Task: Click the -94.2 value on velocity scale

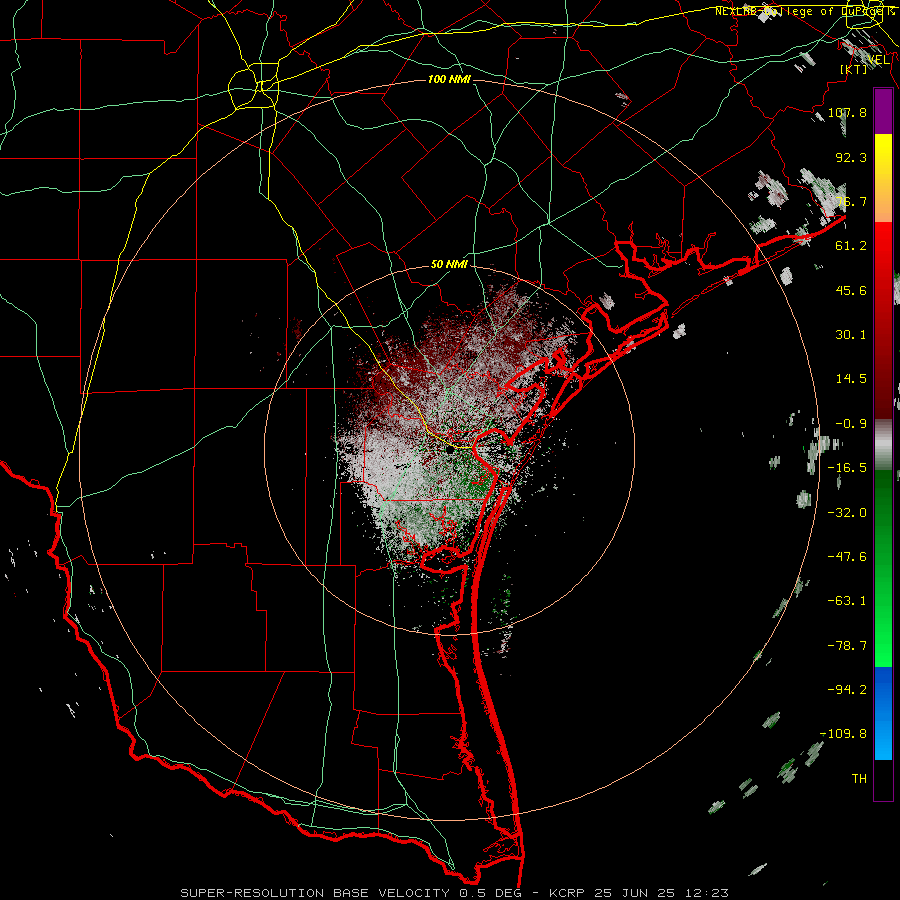Action: 847,690
